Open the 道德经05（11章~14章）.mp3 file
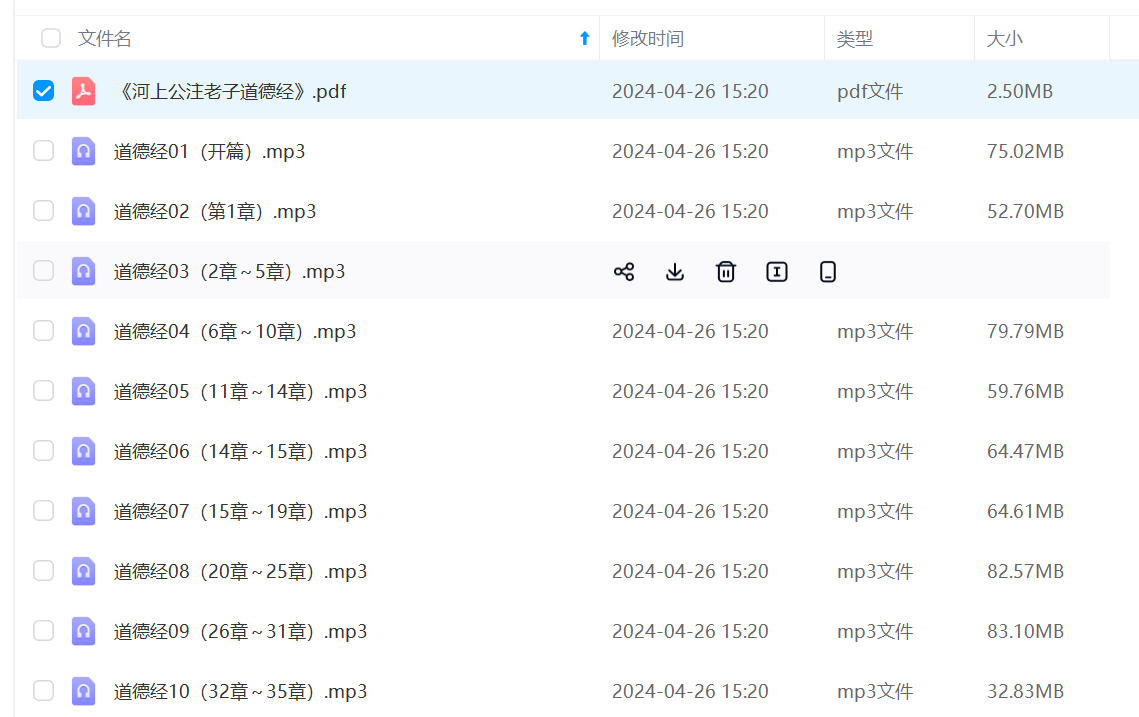The width and height of the screenshot is (1139, 717). [240, 391]
